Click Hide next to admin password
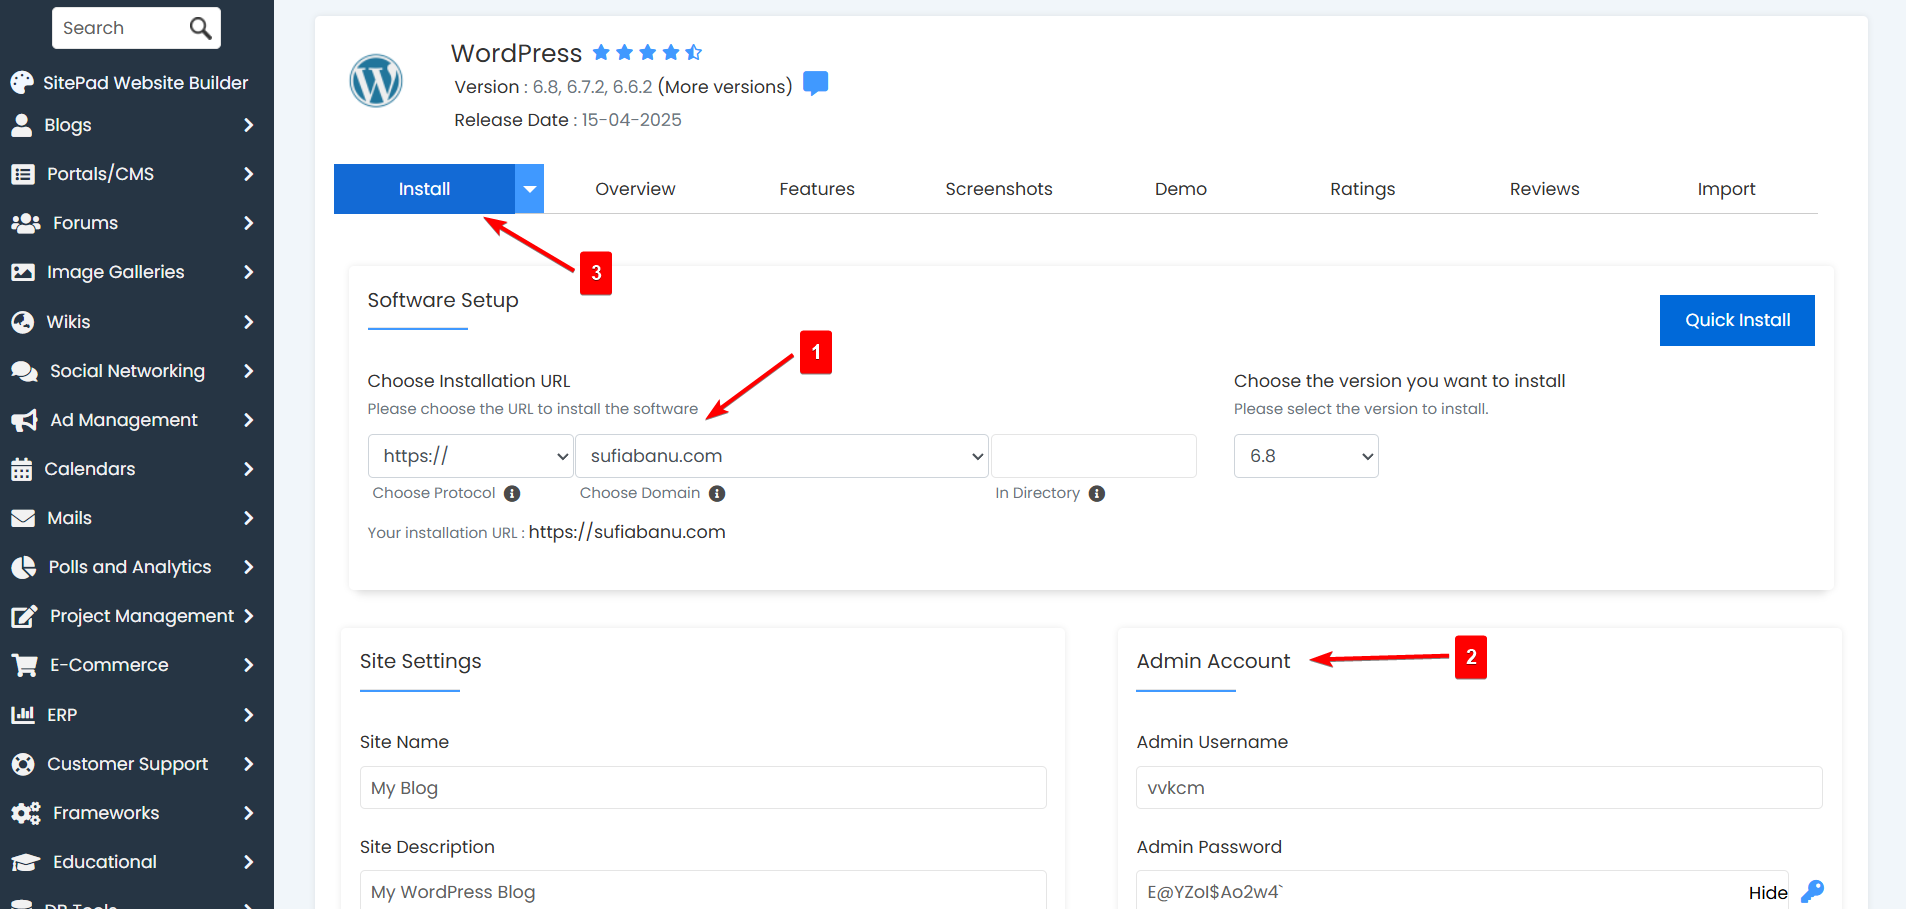The image size is (1906, 909). pos(1768,893)
